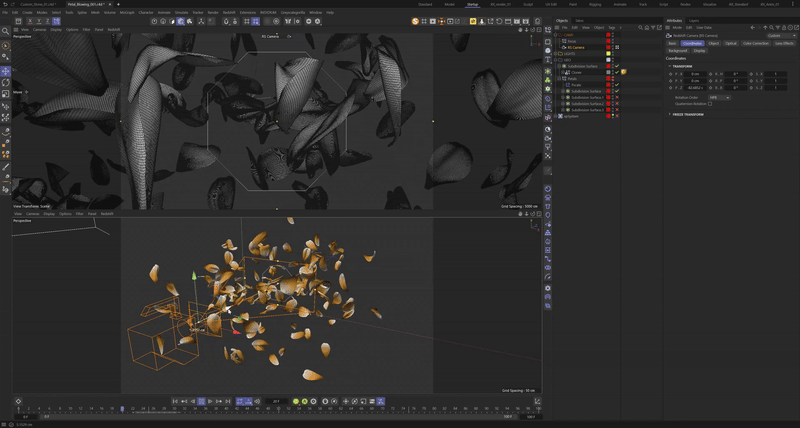Viewport: 800px width, 428px height.
Task: Click the back arrow in Attributes manager
Action: (x=753, y=28)
